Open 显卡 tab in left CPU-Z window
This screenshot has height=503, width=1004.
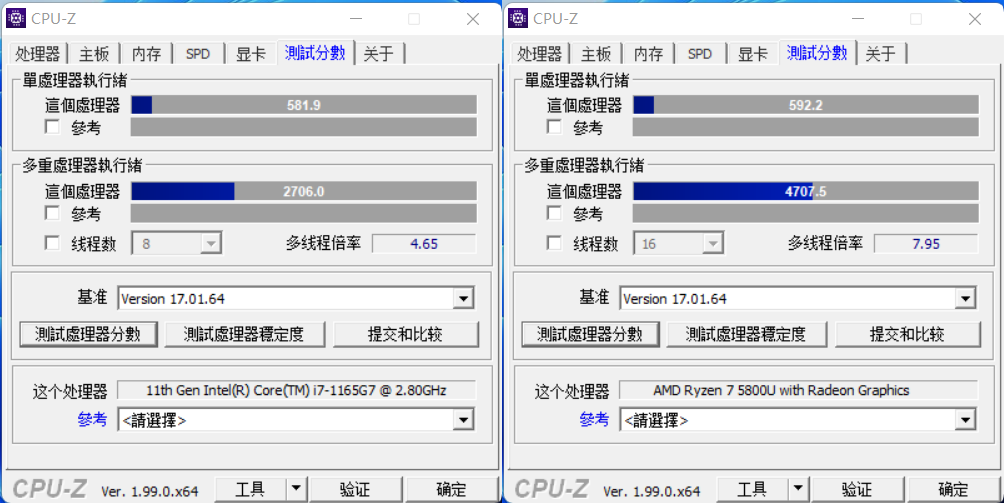250,54
